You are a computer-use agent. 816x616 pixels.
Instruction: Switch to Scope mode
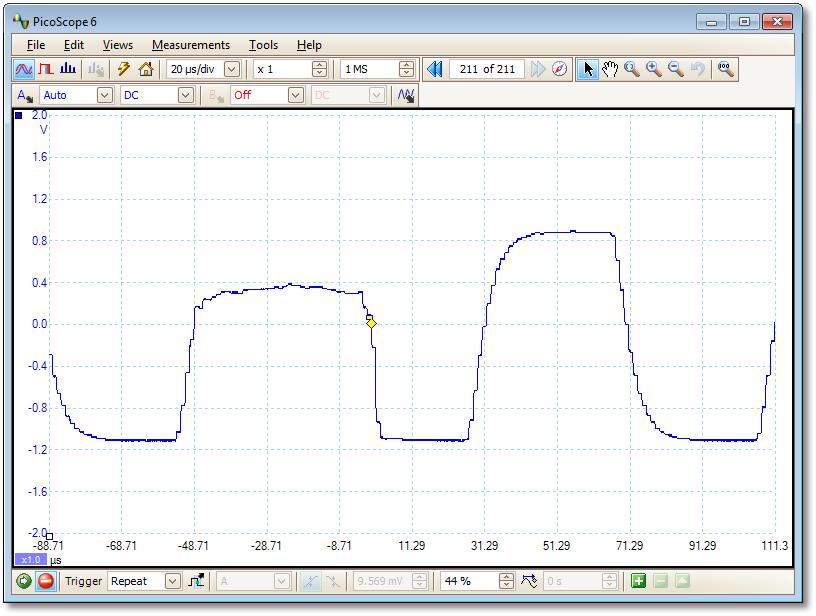(23, 69)
